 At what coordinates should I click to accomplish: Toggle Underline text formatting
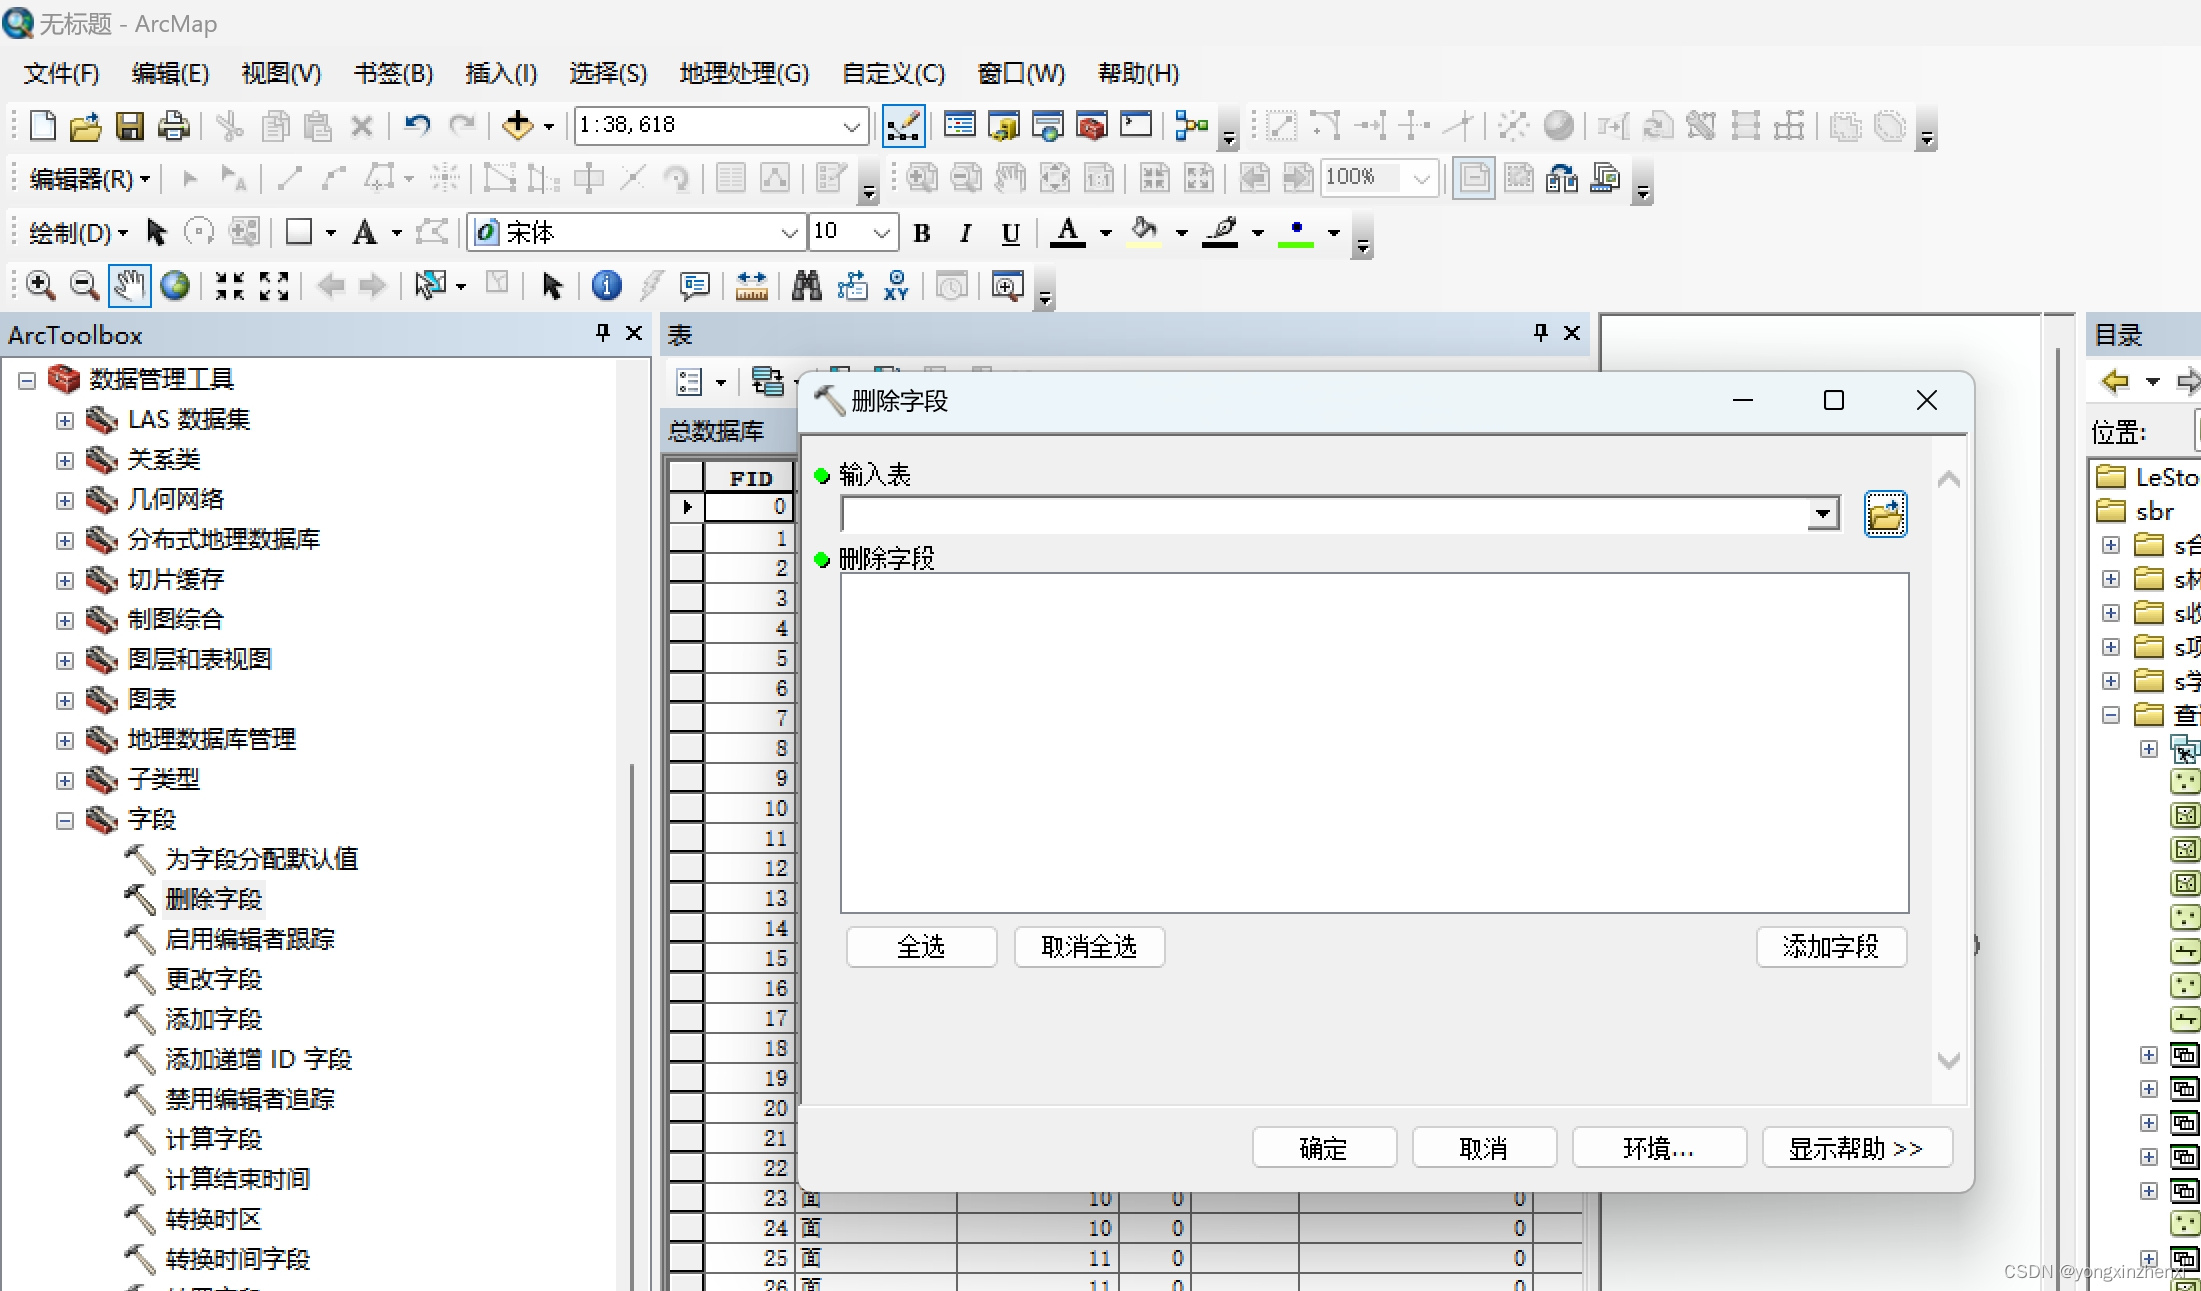click(x=1010, y=233)
